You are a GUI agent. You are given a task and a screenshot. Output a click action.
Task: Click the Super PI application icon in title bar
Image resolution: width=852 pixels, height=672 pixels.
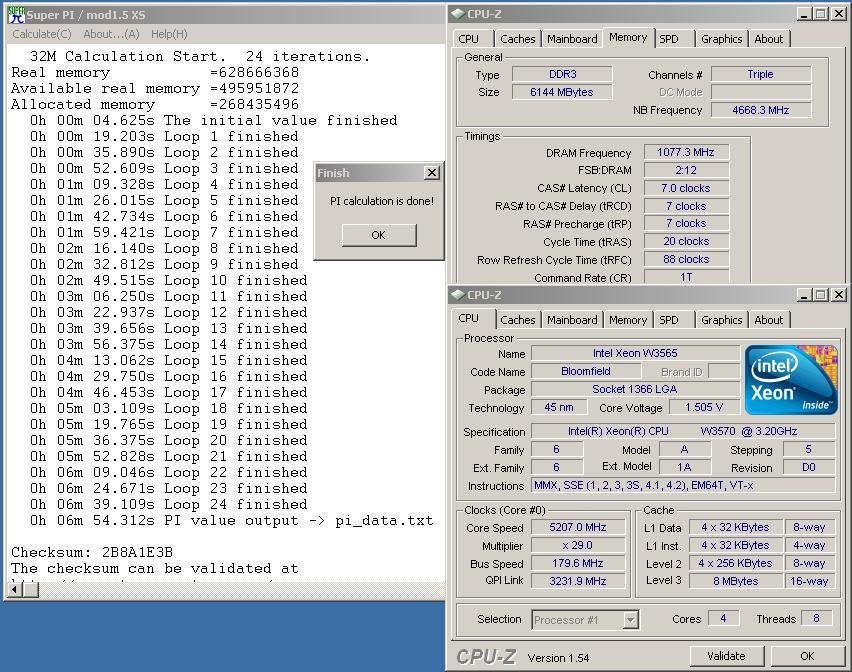tap(17, 15)
